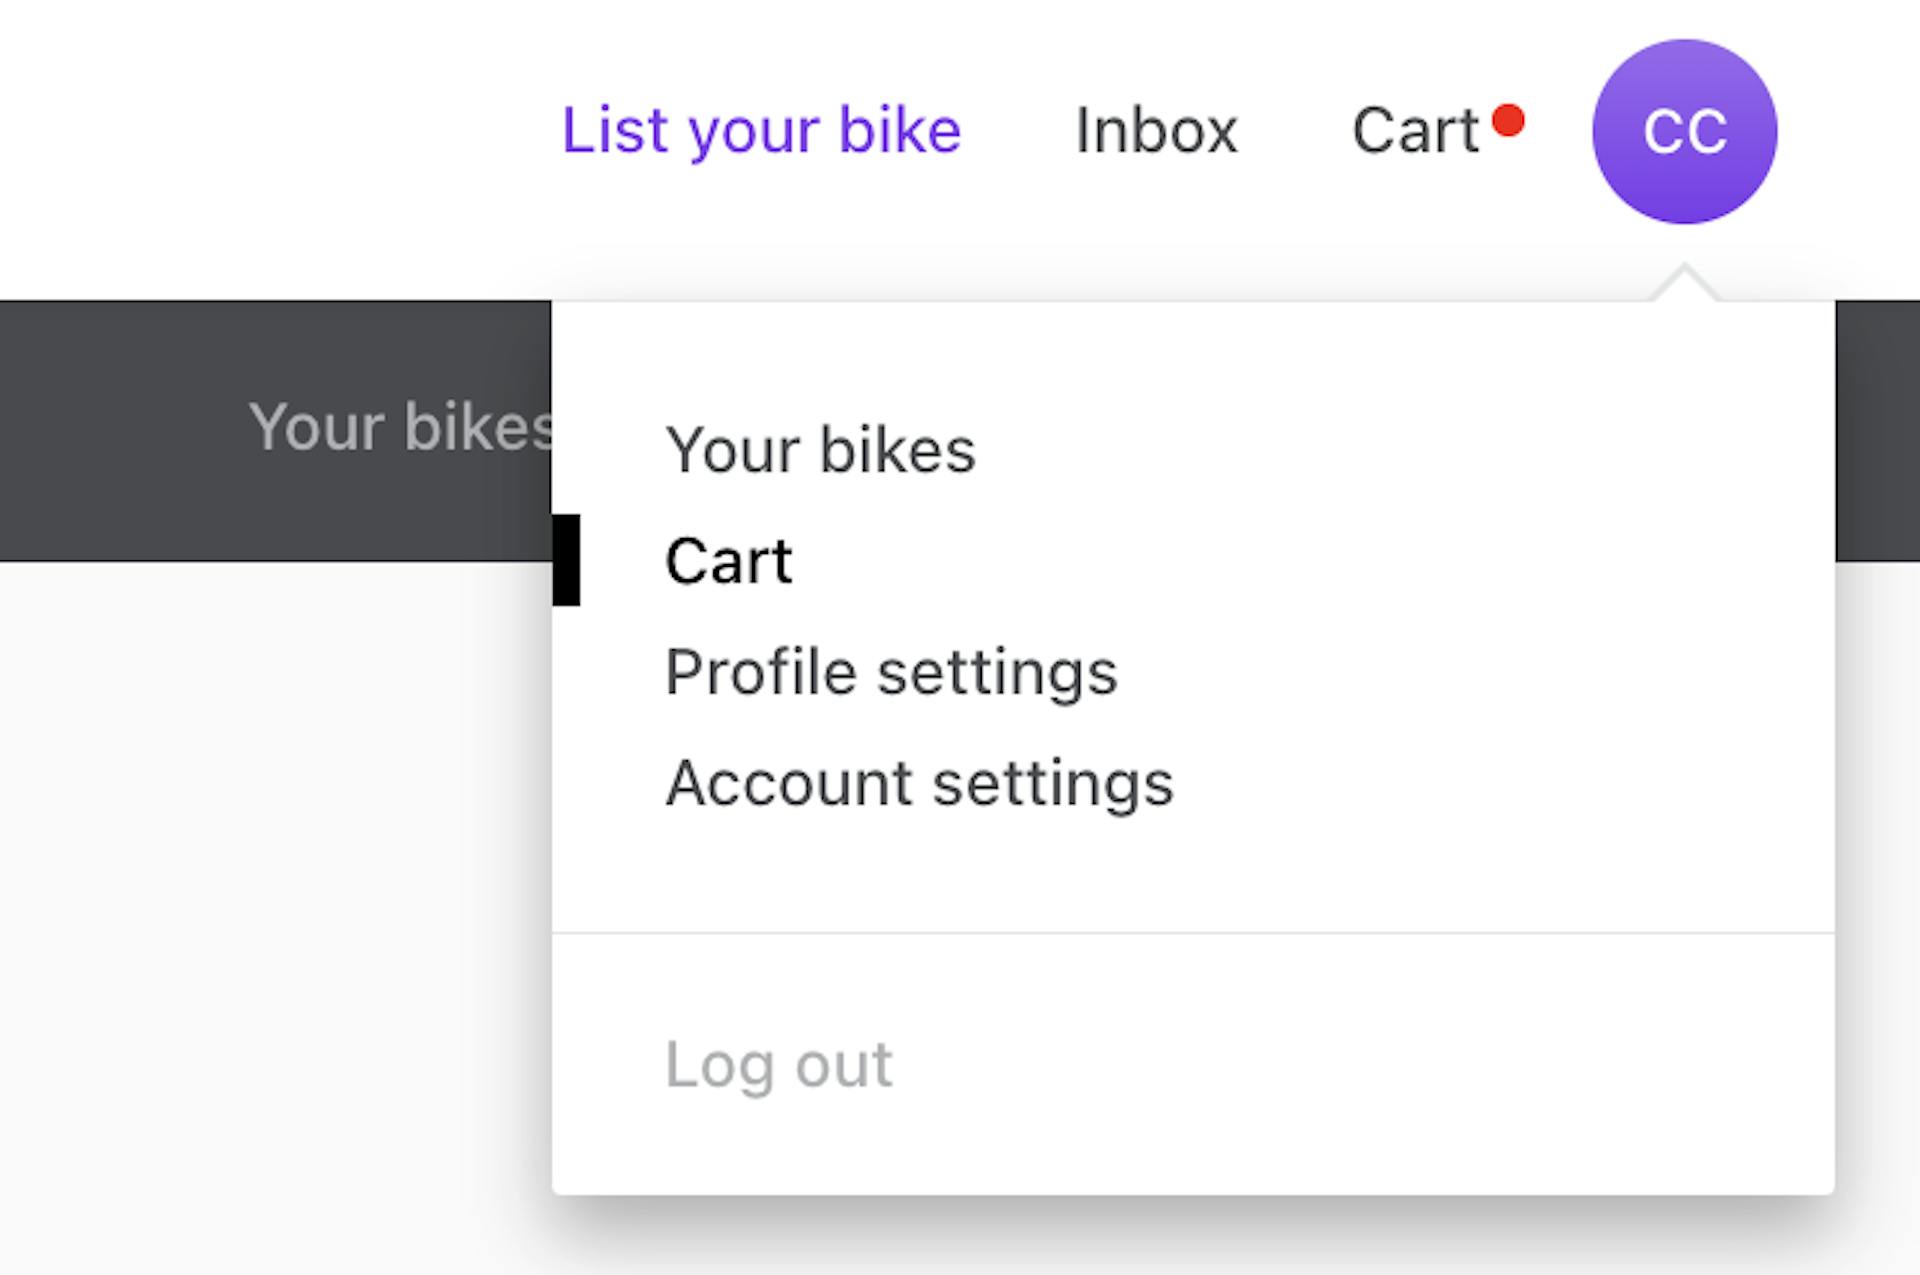The height and width of the screenshot is (1275, 1920).
Task: Log out using the menu option
Action: (x=778, y=1065)
